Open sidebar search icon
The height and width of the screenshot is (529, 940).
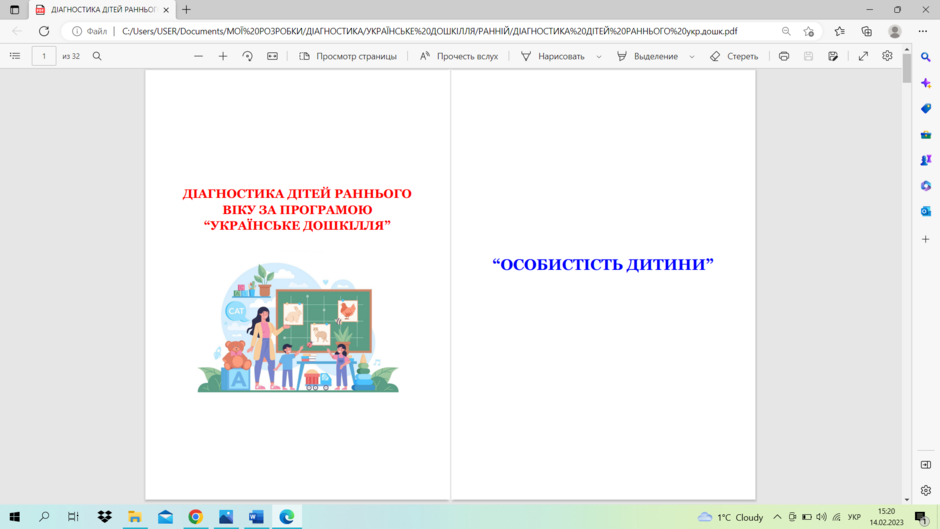[926, 57]
